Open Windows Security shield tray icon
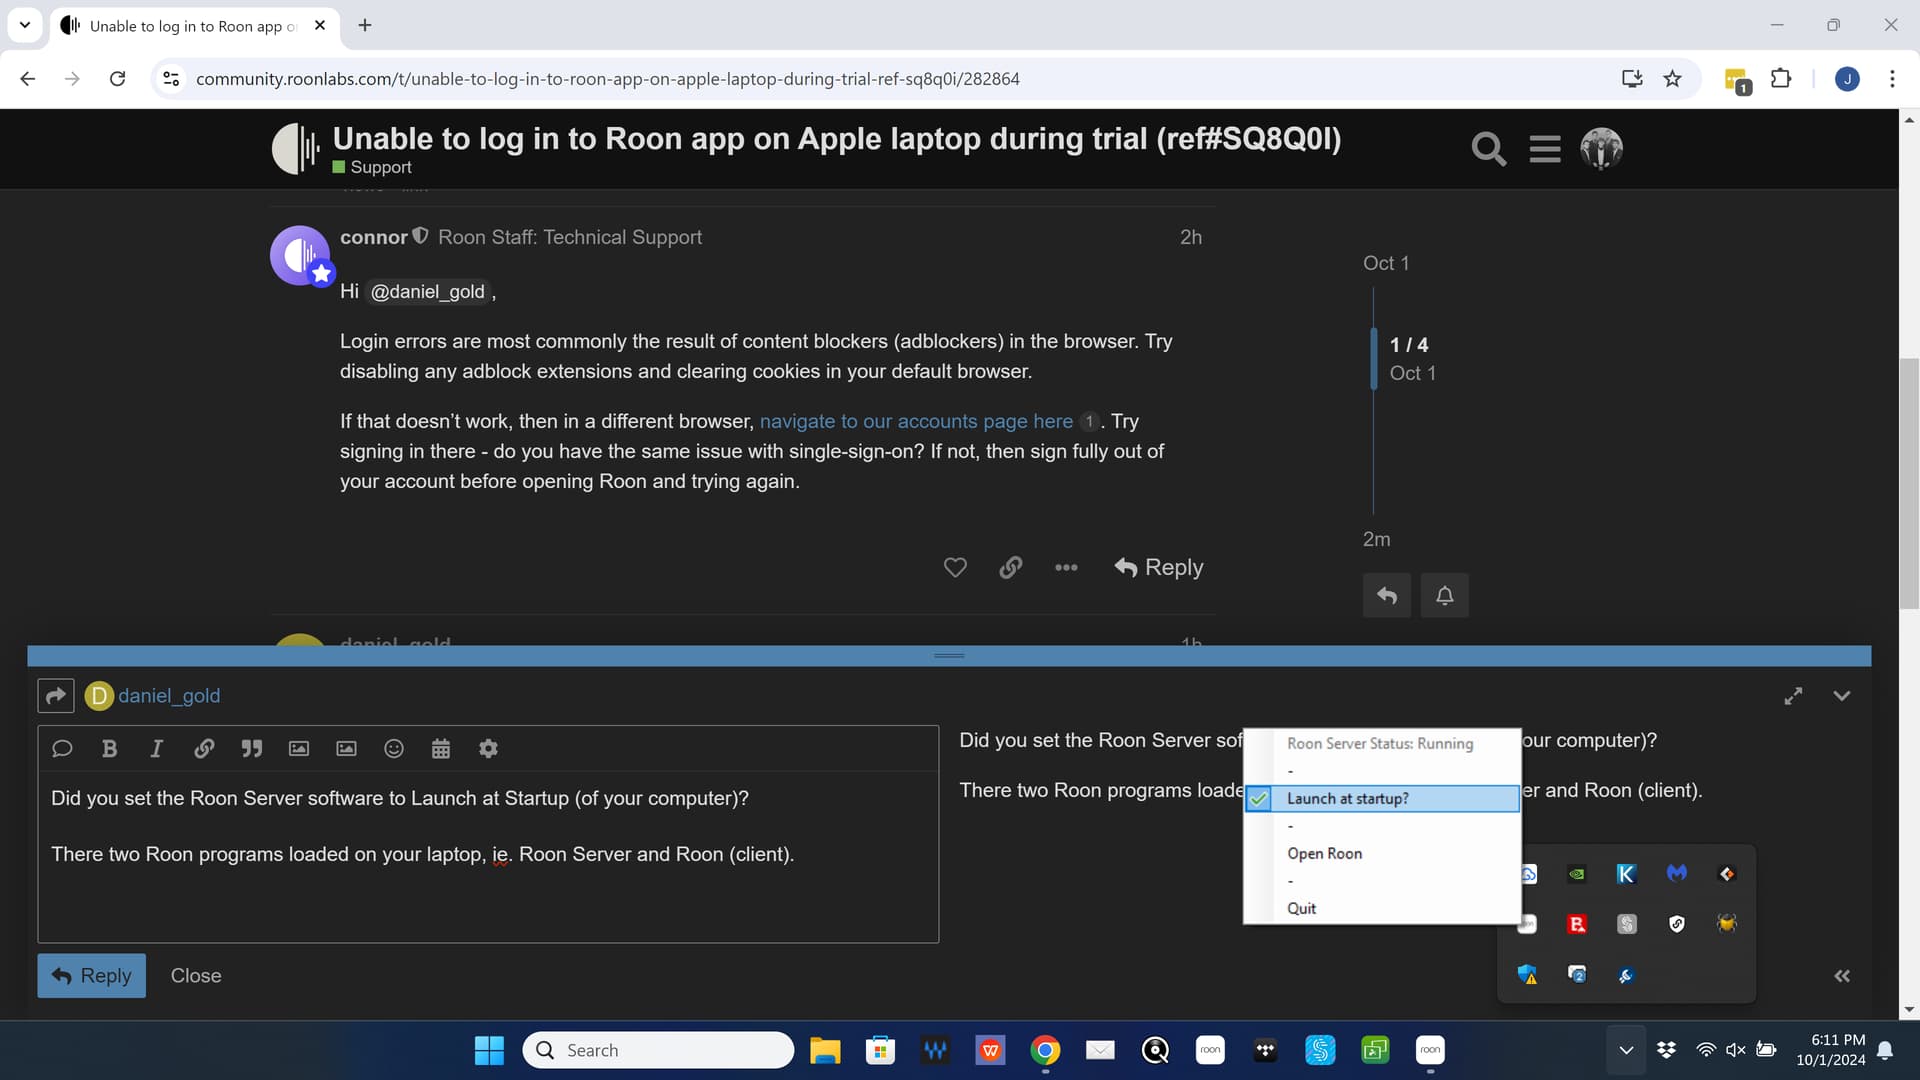1920x1080 pixels. pyautogui.click(x=1527, y=974)
